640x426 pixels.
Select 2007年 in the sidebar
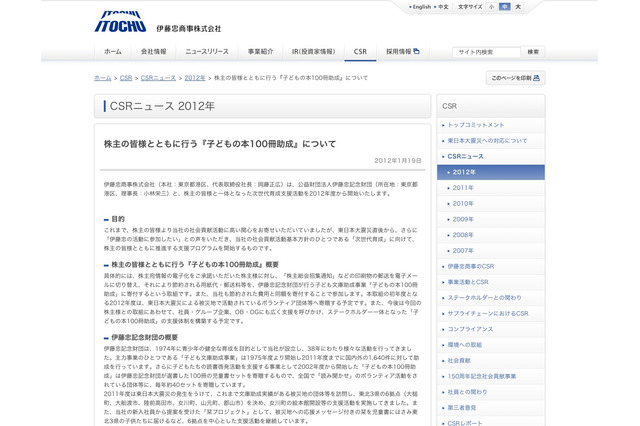491,251
